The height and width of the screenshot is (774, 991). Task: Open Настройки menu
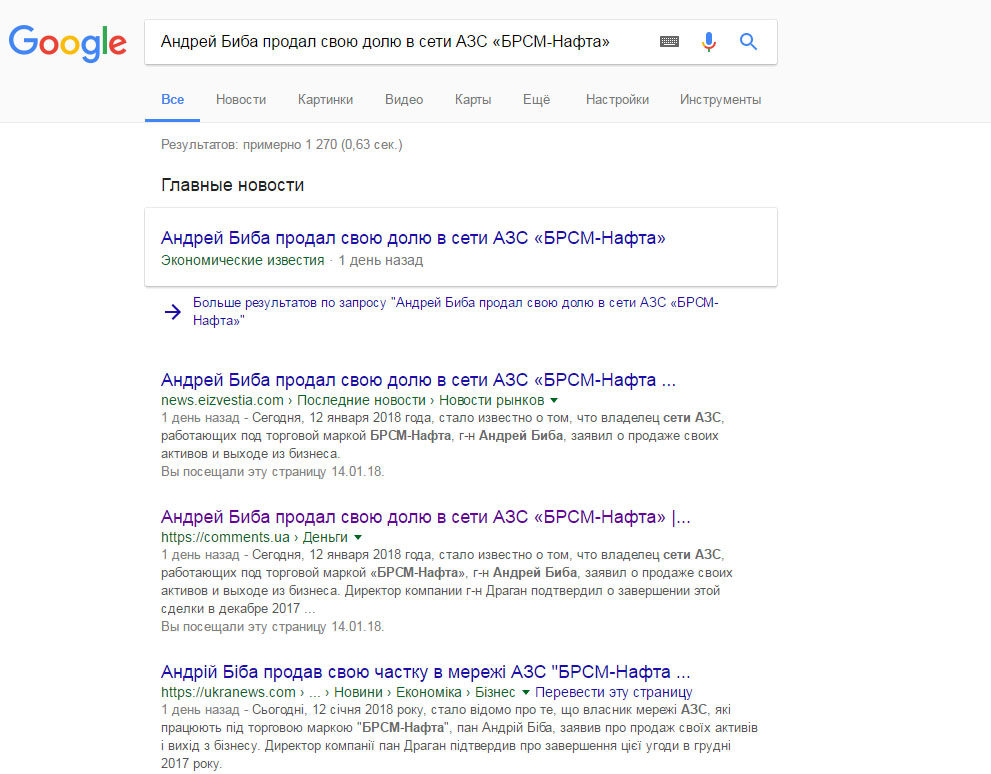click(617, 100)
